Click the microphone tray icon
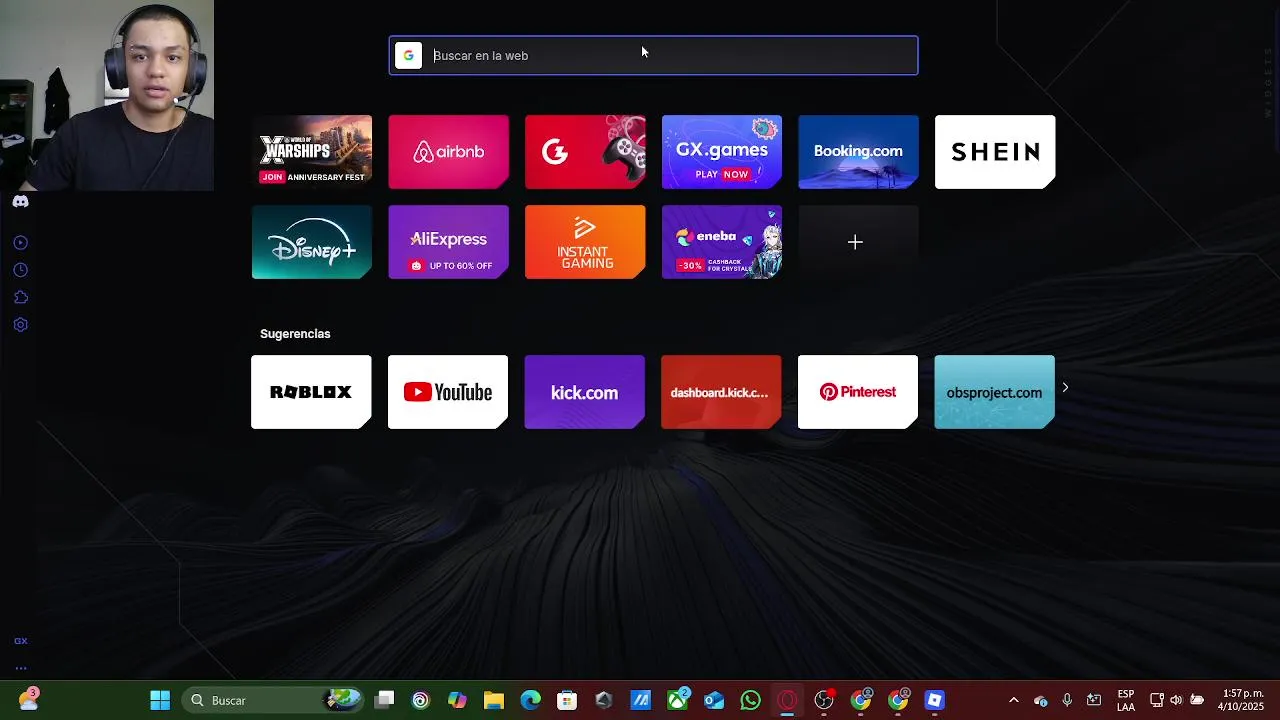This screenshot has height=720, width=1280. [1067, 700]
